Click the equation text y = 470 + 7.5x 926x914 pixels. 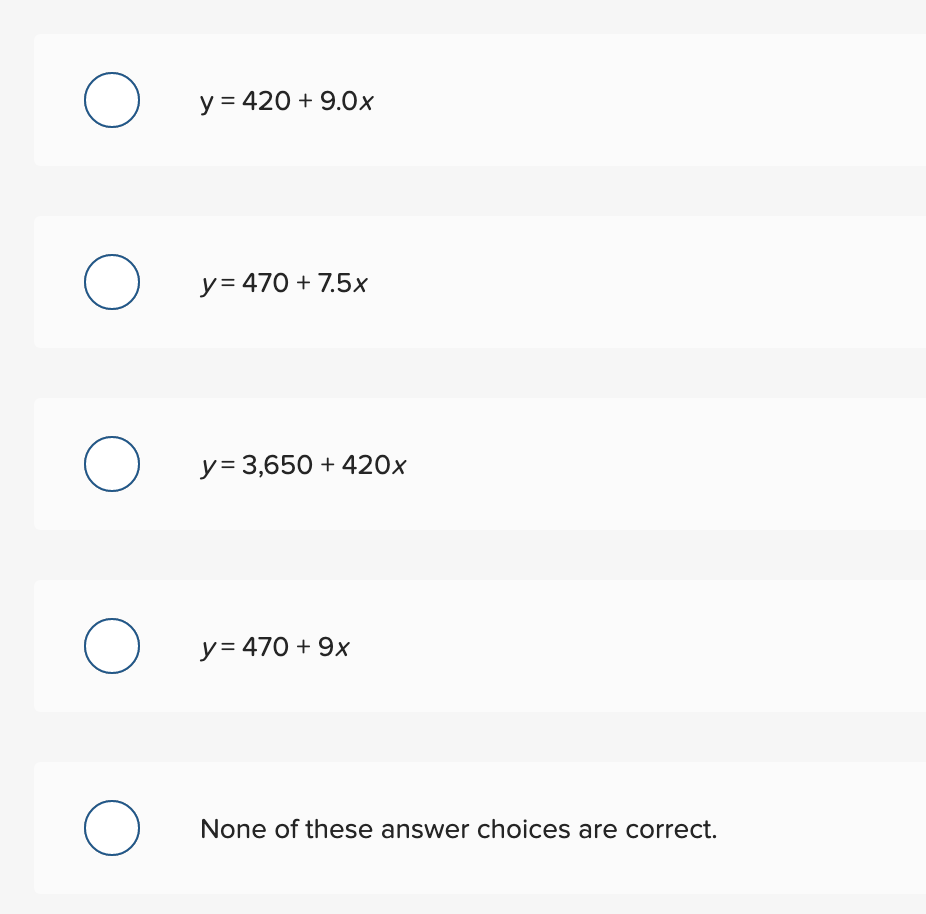[284, 283]
